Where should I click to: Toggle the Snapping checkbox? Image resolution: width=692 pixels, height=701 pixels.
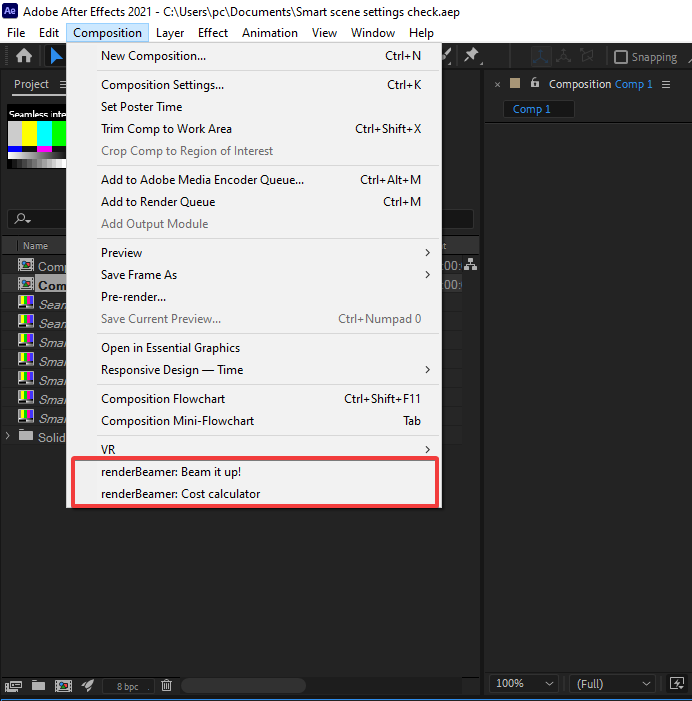(620, 57)
